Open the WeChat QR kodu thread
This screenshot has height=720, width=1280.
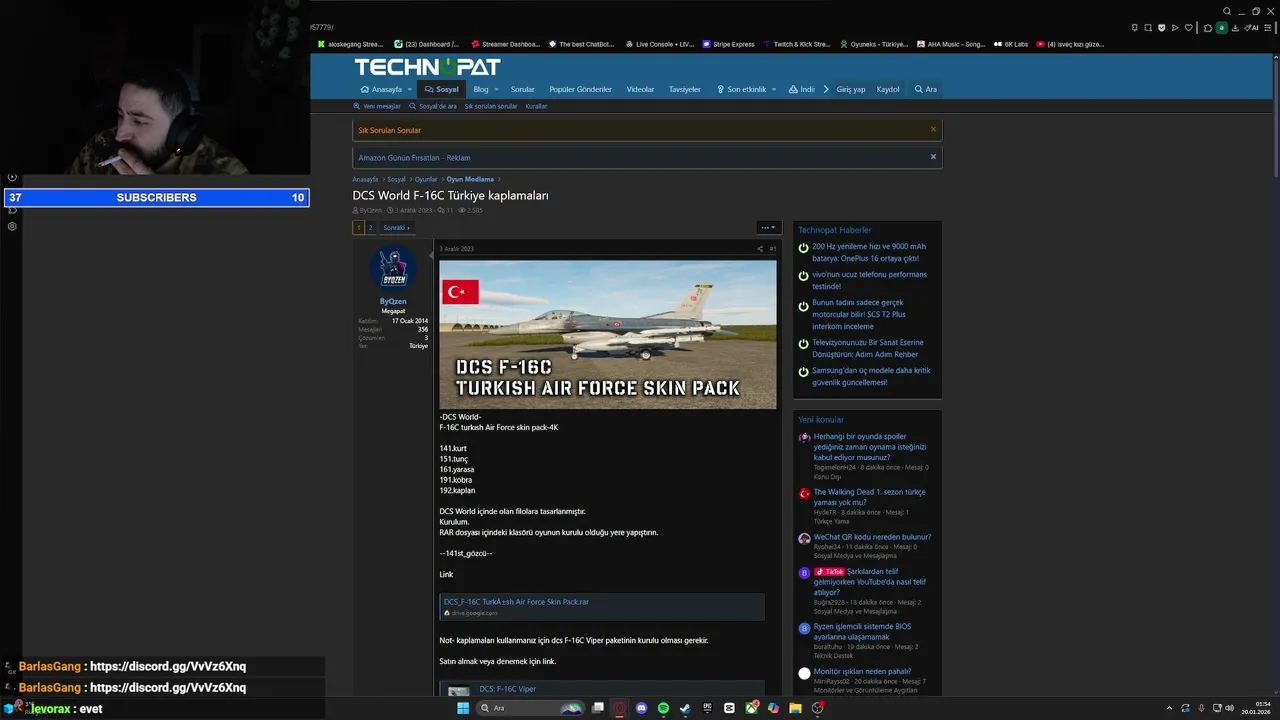(x=872, y=537)
